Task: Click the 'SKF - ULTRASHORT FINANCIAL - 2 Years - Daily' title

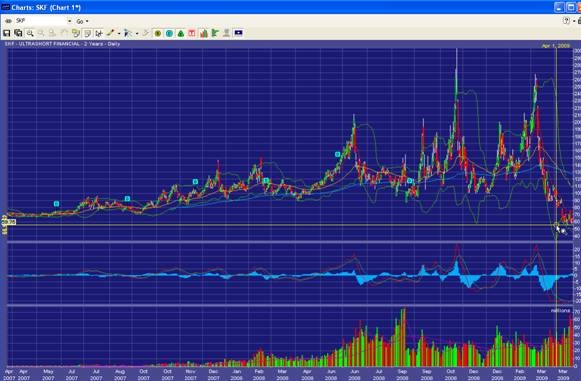Action: pyautogui.click(x=62, y=44)
